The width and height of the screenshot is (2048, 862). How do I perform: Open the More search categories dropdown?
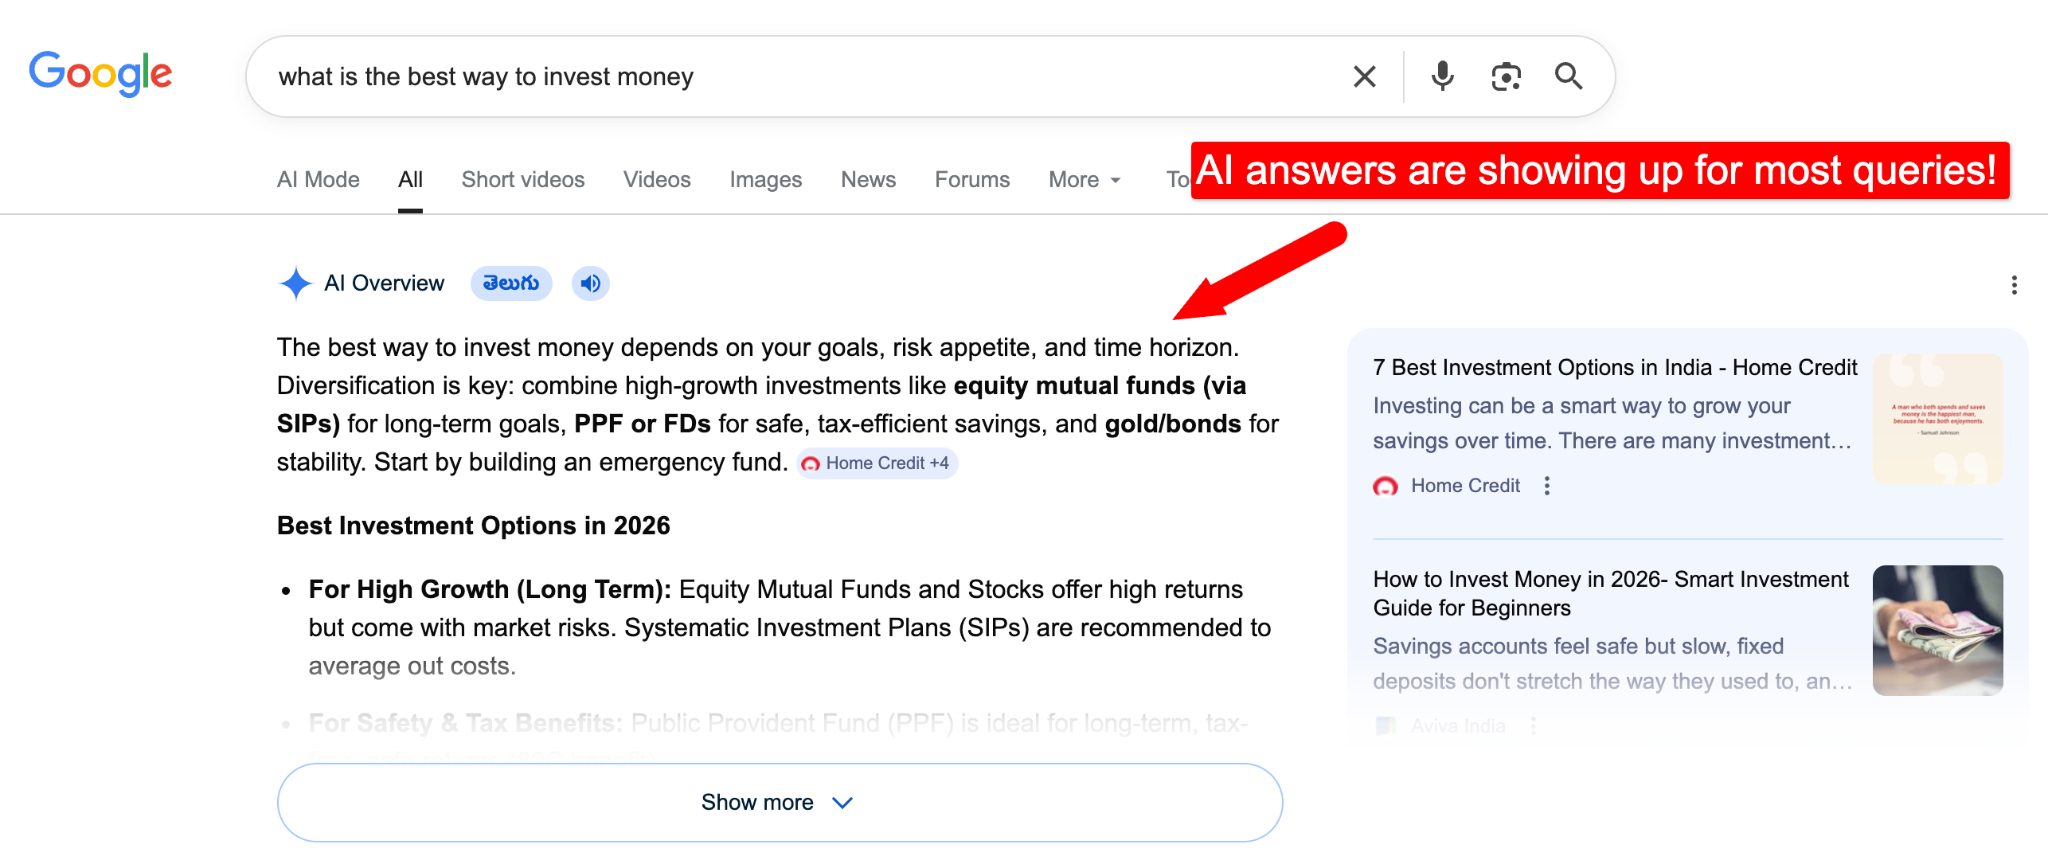point(1083,179)
